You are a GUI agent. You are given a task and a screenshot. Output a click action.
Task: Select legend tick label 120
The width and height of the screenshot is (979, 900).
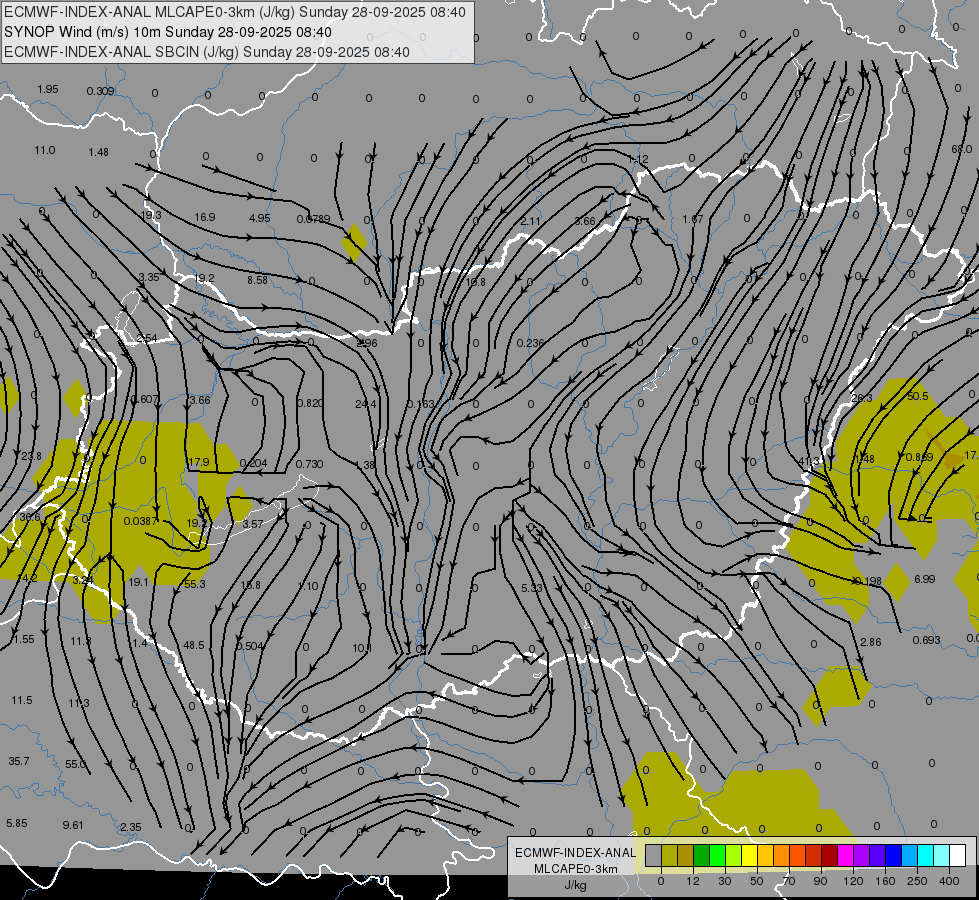[853, 881]
